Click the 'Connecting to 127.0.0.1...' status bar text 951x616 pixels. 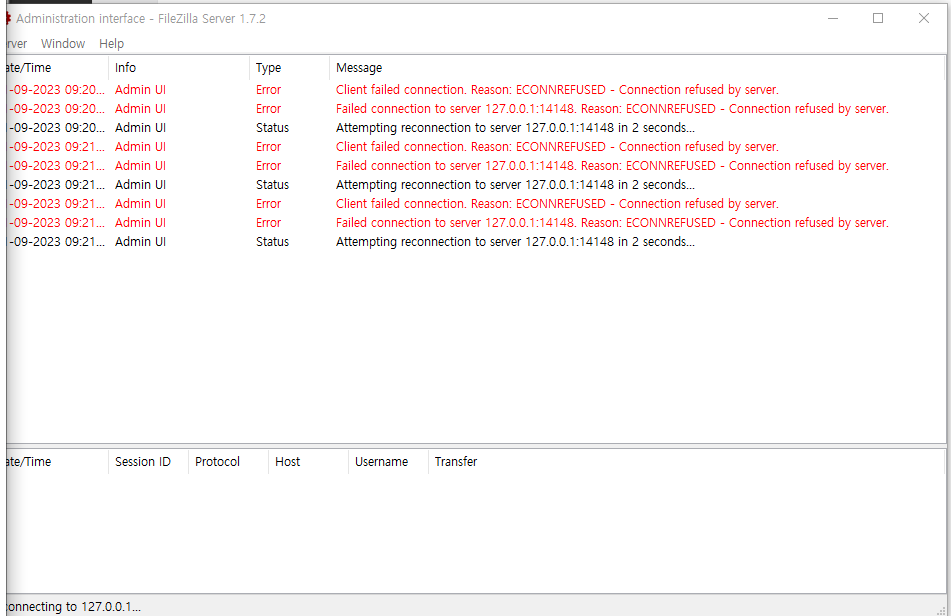click(x=73, y=606)
